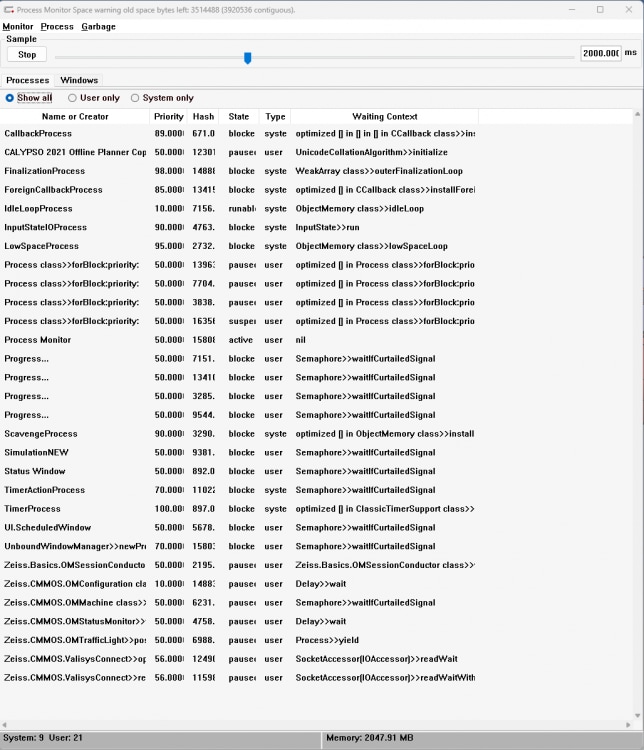The height and width of the screenshot is (750, 644).
Task: Select the UI.ScheduledWindow row
Action: tap(239, 528)
